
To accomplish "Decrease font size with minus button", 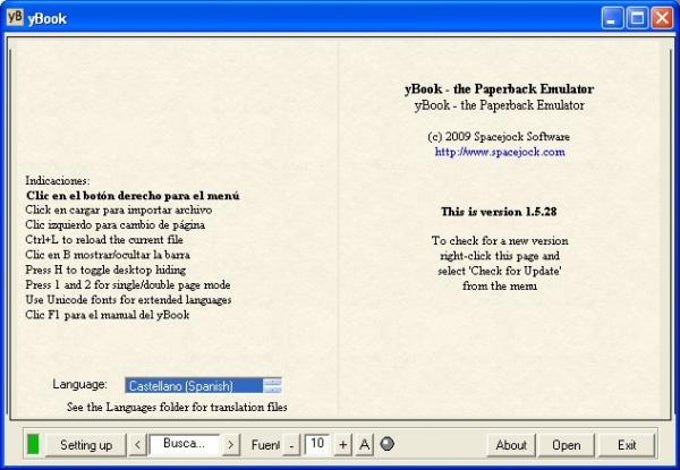I will tap(291, 445).
